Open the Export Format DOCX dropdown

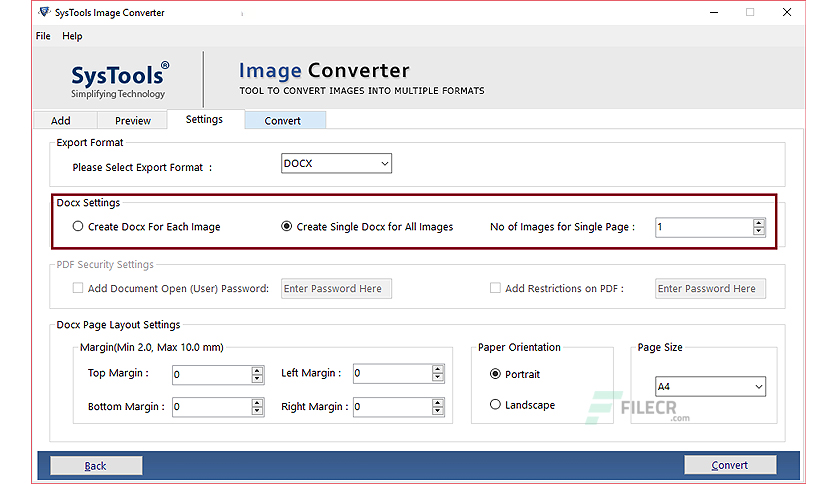[x=336, y=163]
